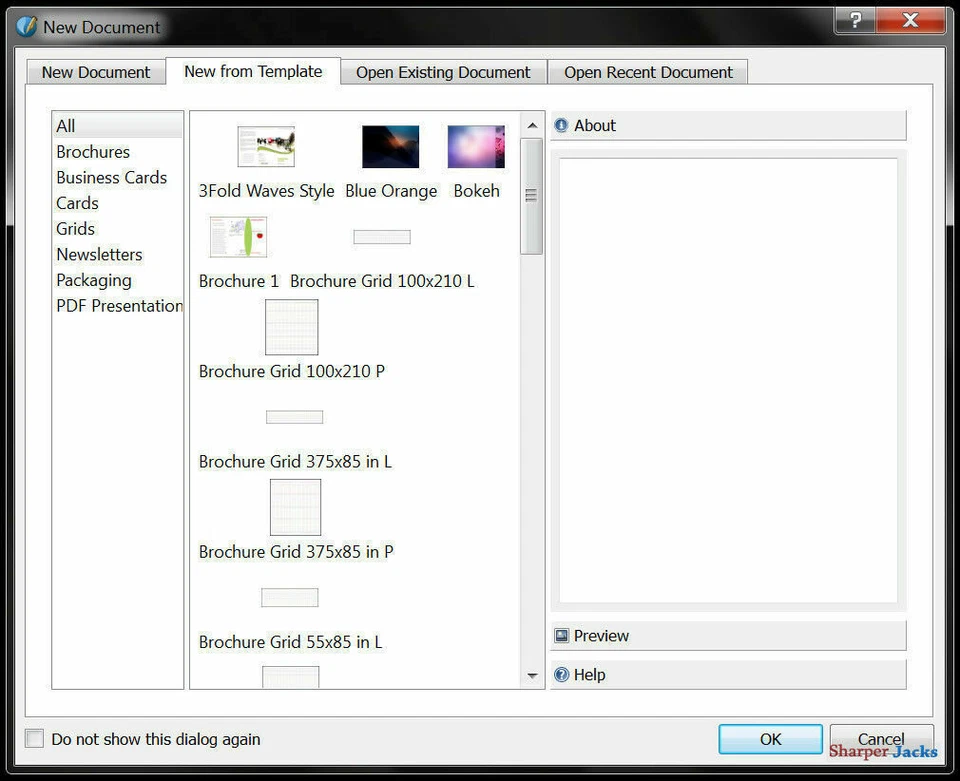Open the title bar help icon
The image size is (960, 781).
(x=855, y=20)
